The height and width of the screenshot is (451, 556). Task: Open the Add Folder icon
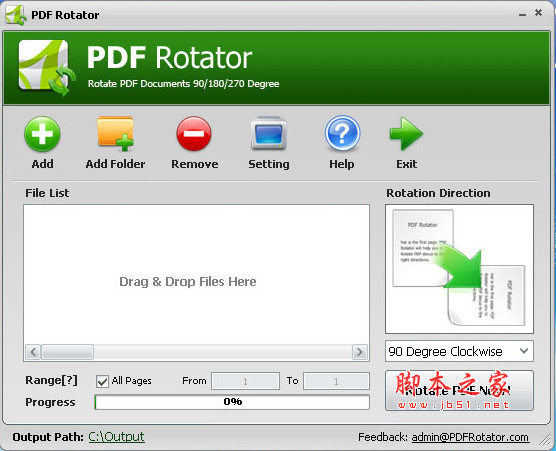click(116, 134)
